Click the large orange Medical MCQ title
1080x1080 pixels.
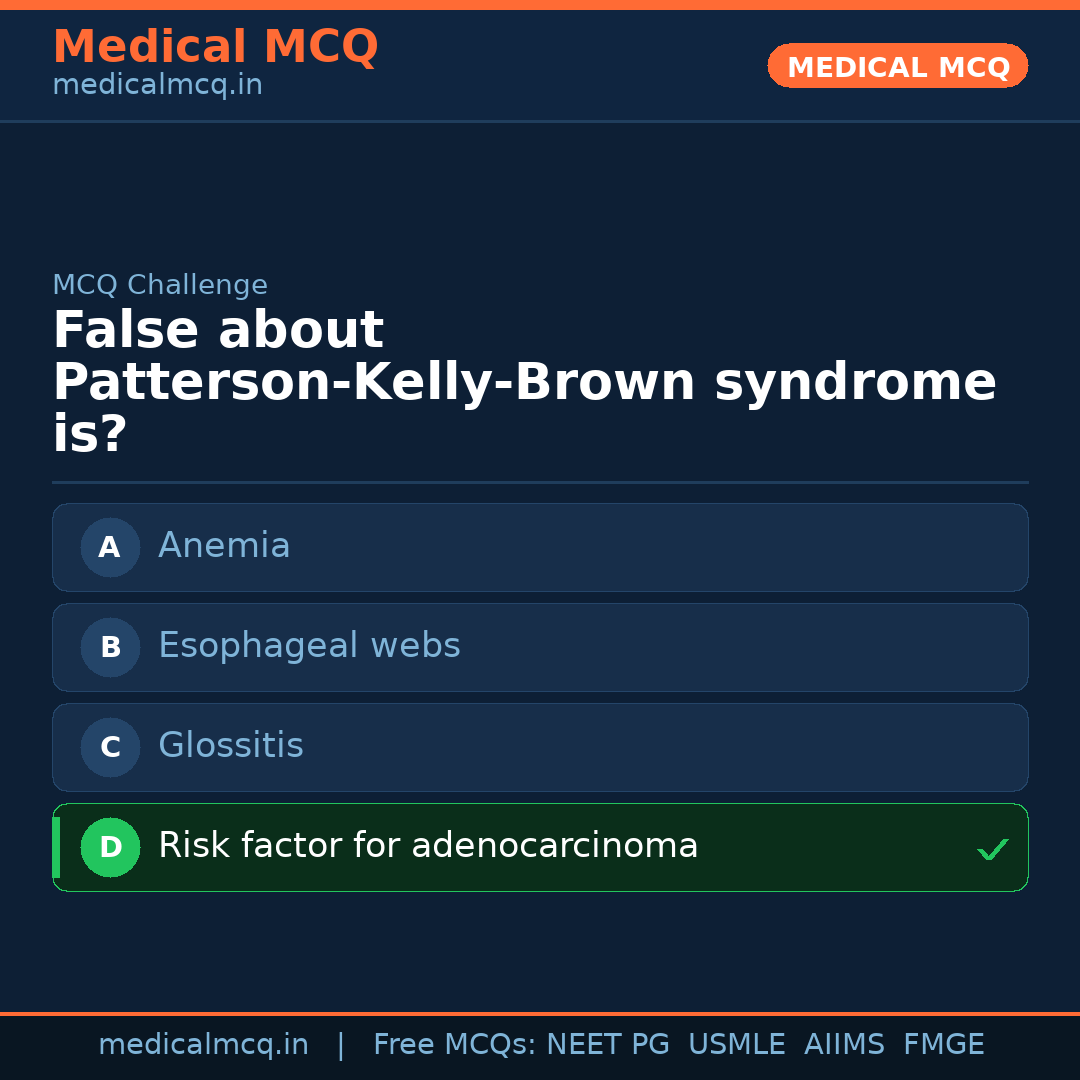(215, 47)
